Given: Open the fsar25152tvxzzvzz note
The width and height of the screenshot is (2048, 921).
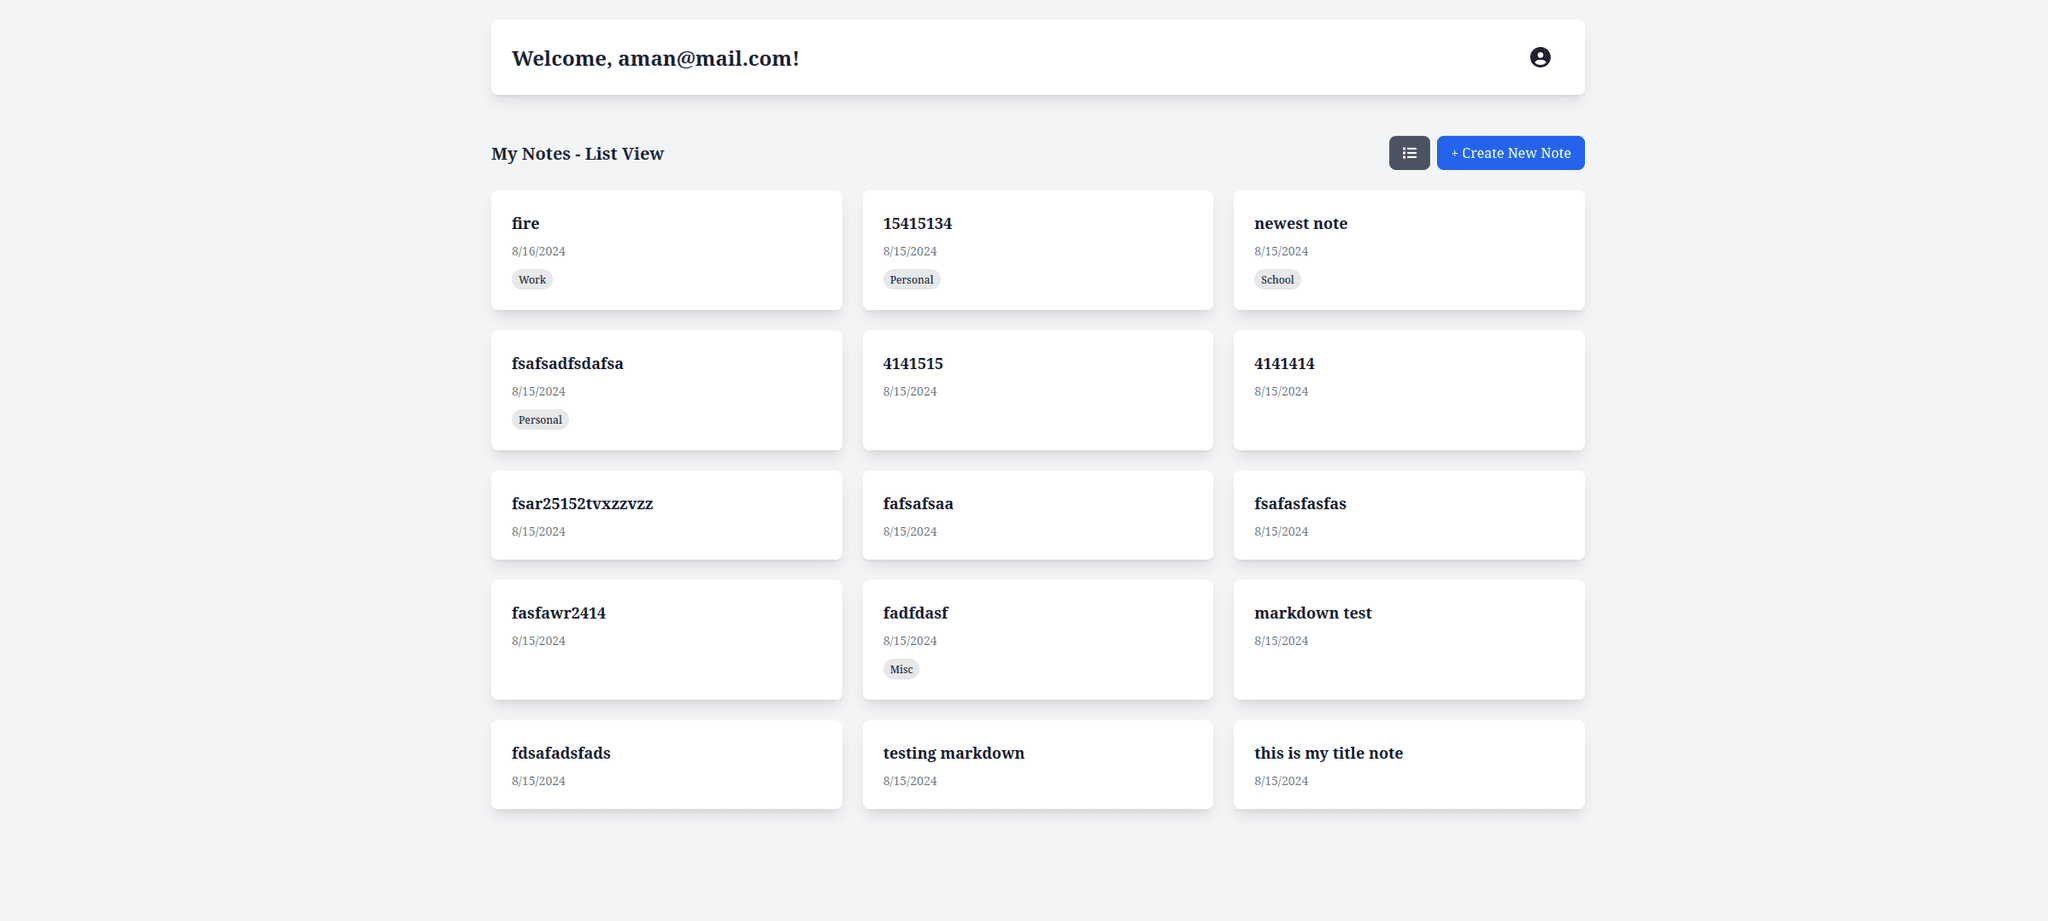Looking at the screenshot, I should (x=666, y=515).
